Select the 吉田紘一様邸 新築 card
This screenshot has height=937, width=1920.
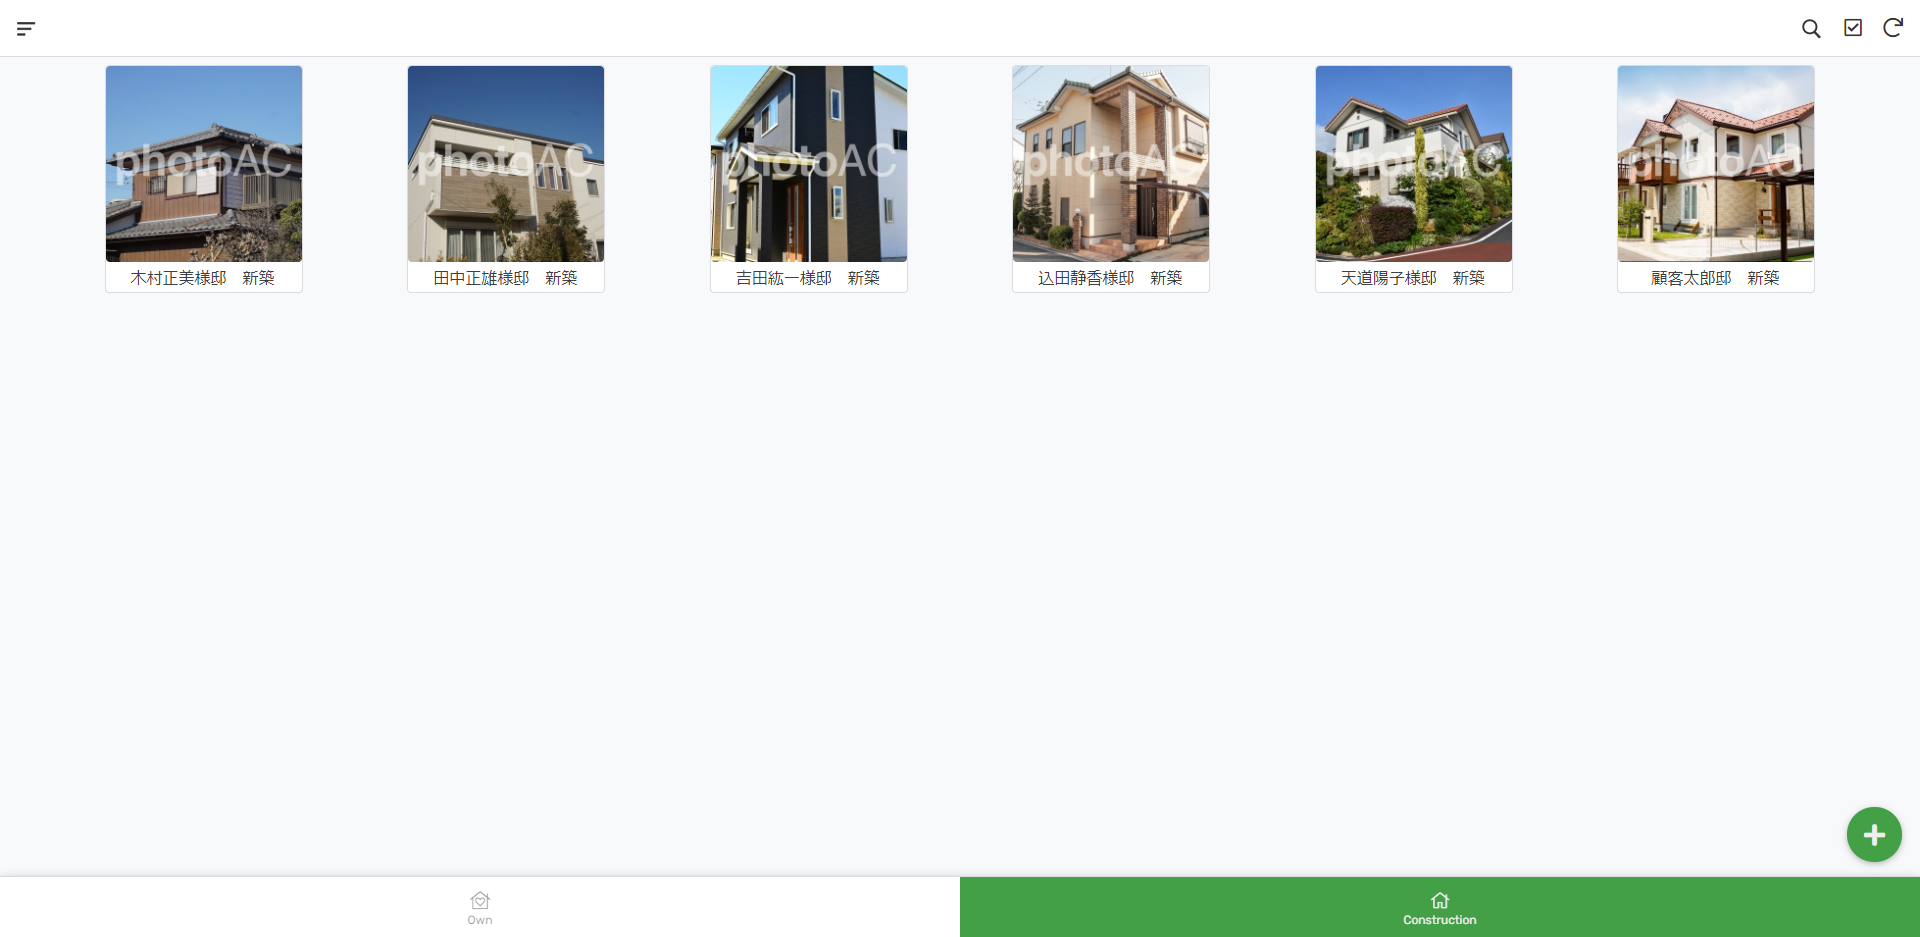[x=808, y=163]
